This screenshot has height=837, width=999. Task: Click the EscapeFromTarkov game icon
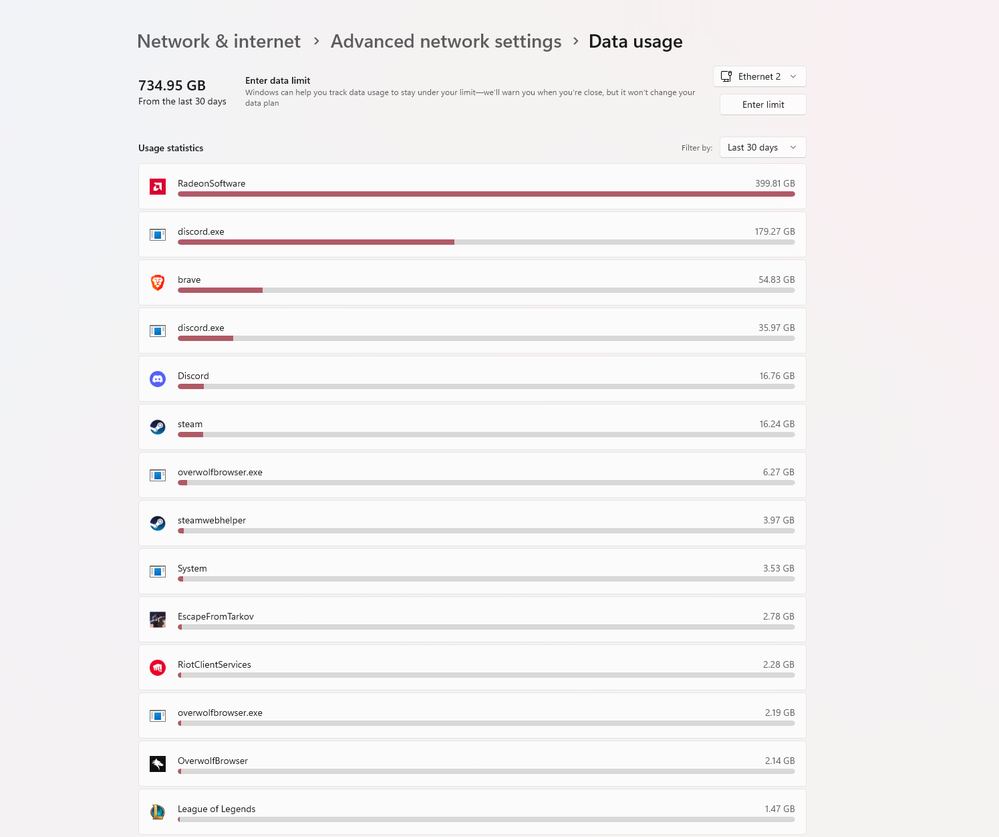pyautogui.click(x=157, y=619)
